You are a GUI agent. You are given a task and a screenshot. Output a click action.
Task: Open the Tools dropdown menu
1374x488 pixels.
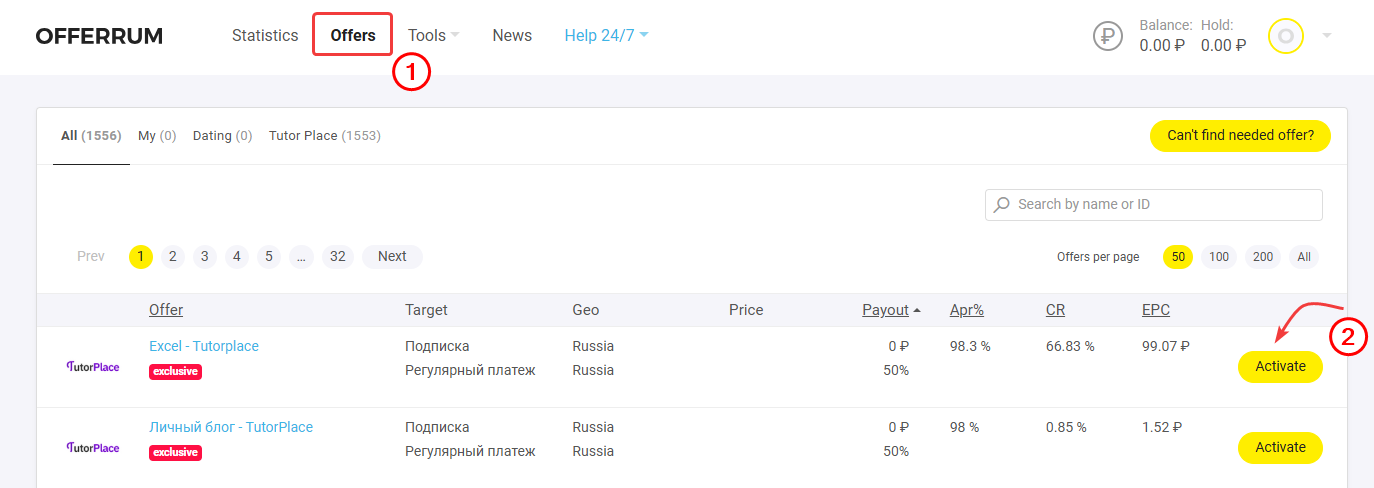434,35
